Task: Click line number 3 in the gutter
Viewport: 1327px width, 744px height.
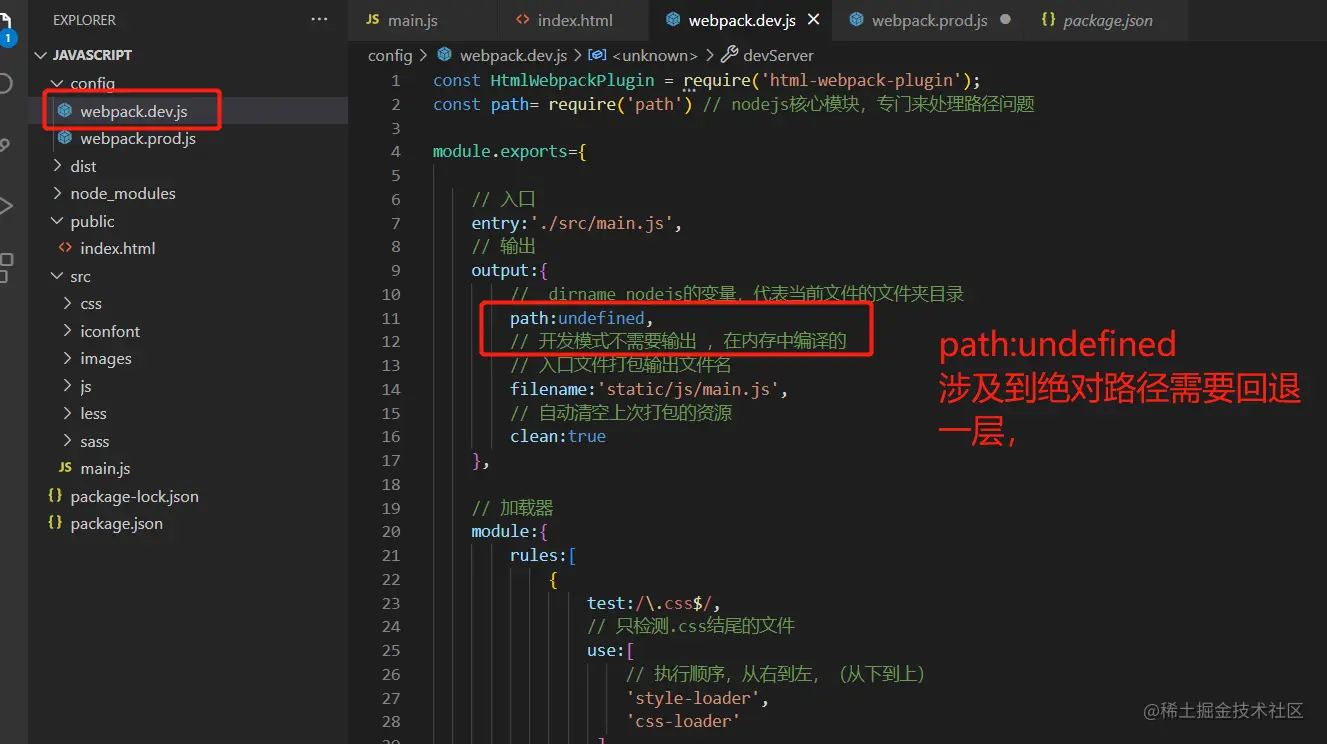Action: point(396,128)
